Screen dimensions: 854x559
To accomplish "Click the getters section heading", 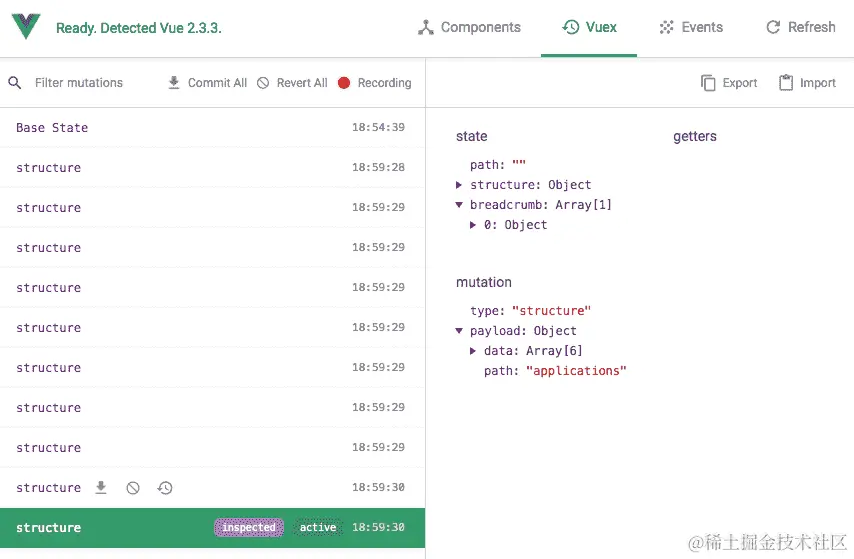I will coord(694,136).
